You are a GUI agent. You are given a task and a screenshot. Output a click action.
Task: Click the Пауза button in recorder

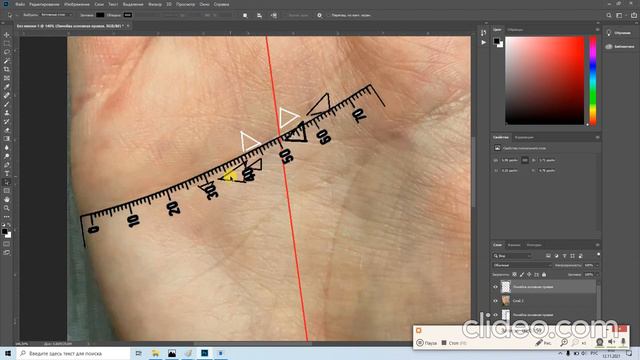coord(427,343)
